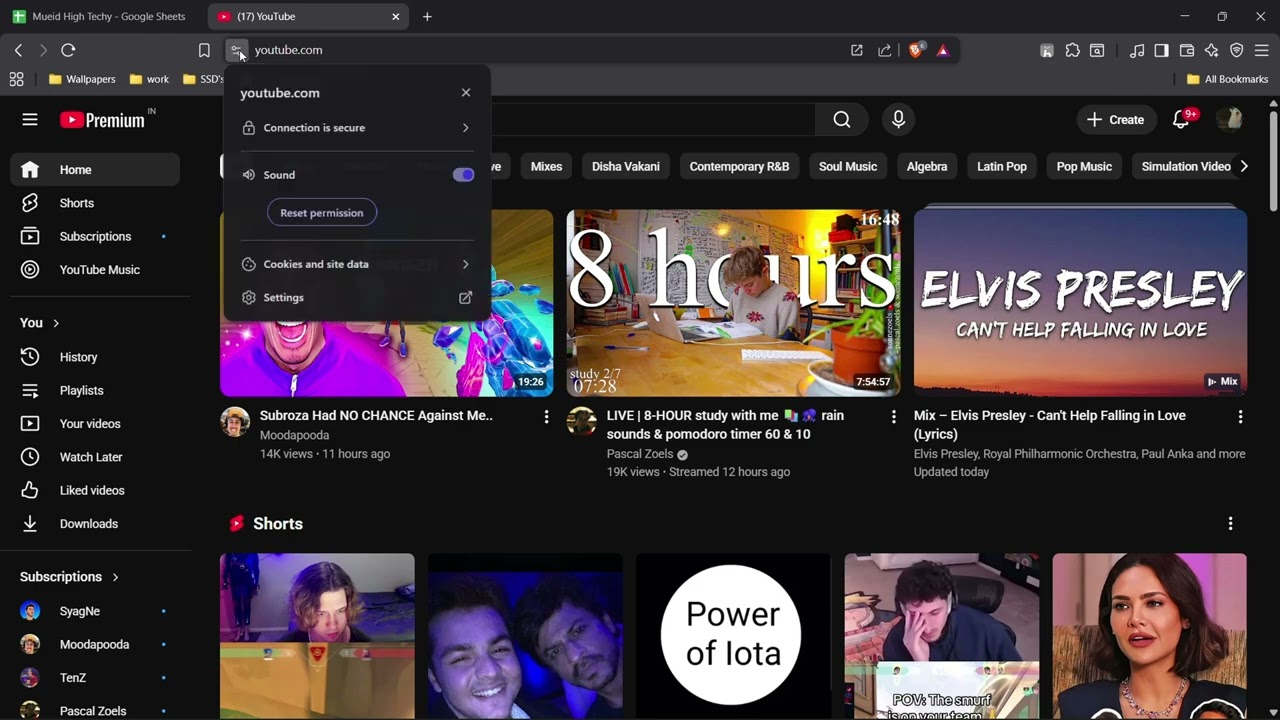Select Pop Music chip
1280x720 pixels.
pos(1084,167)
